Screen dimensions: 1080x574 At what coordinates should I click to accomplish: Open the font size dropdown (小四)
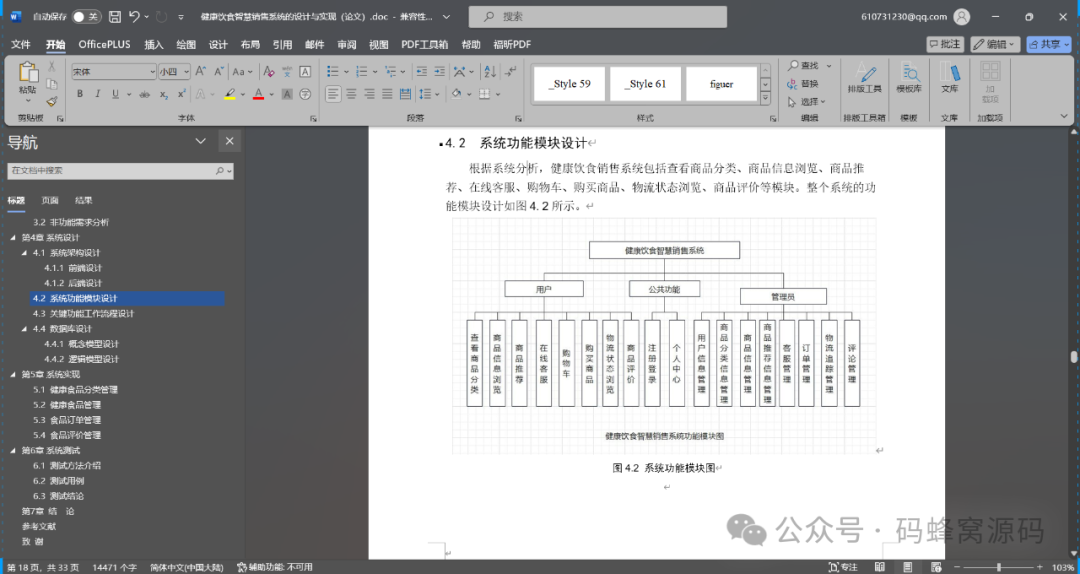pos(186,72)
